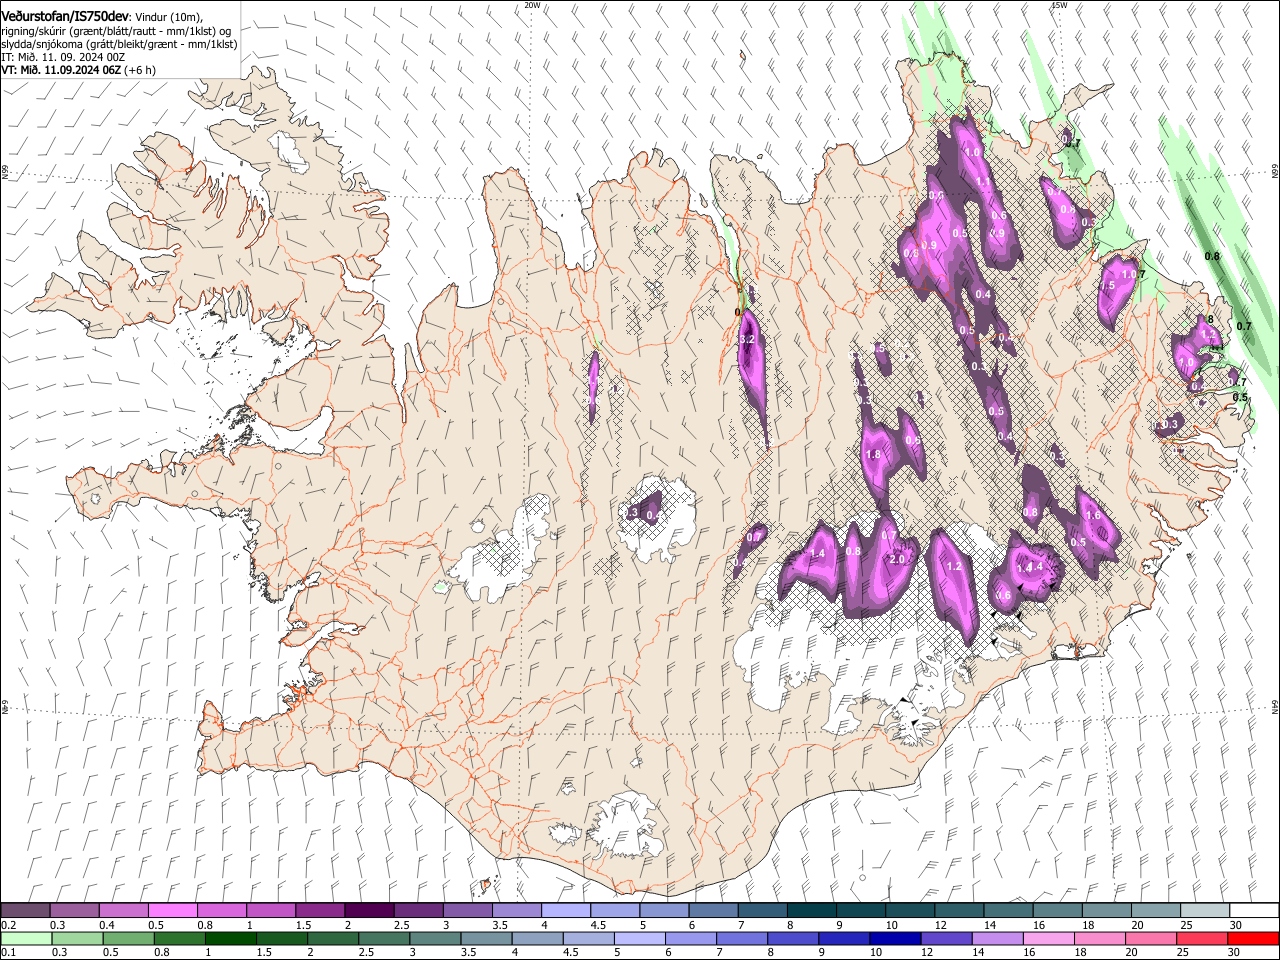Click the bottom-row light purple swatch starting at 14
The height and width of the screenshot is (960, 1280).
[997, 938]
